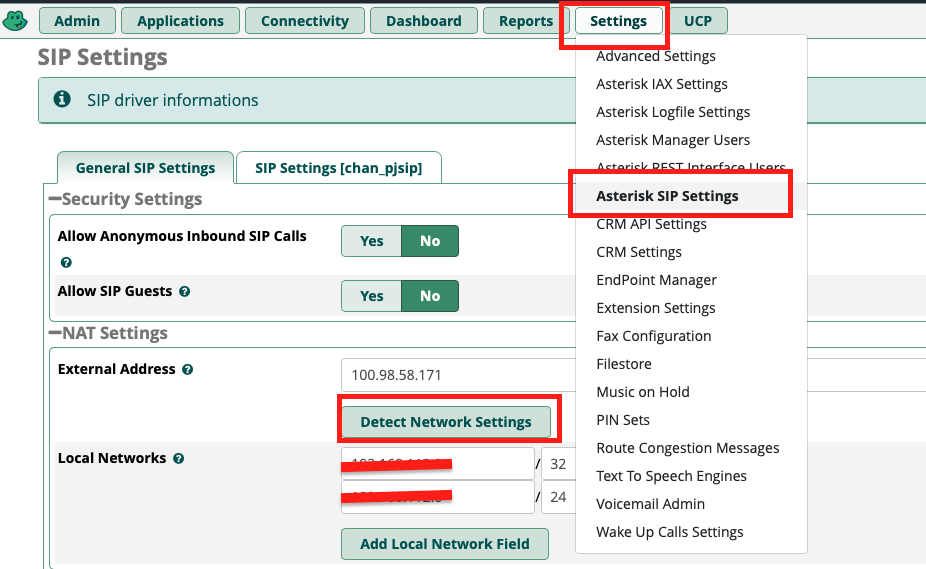Screen dimensions: 926x569
Task: Collapse the Security Settings section
Action: (x=55, y=199)
